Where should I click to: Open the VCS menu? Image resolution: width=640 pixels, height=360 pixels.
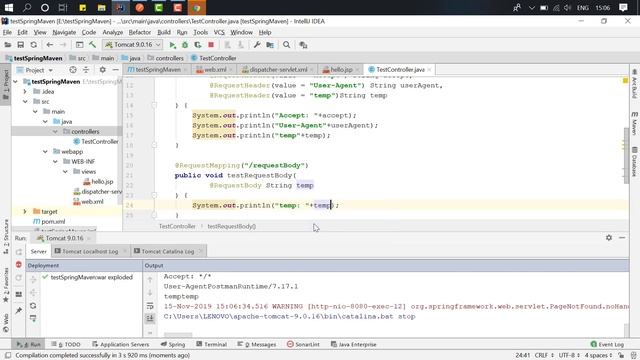219,32
